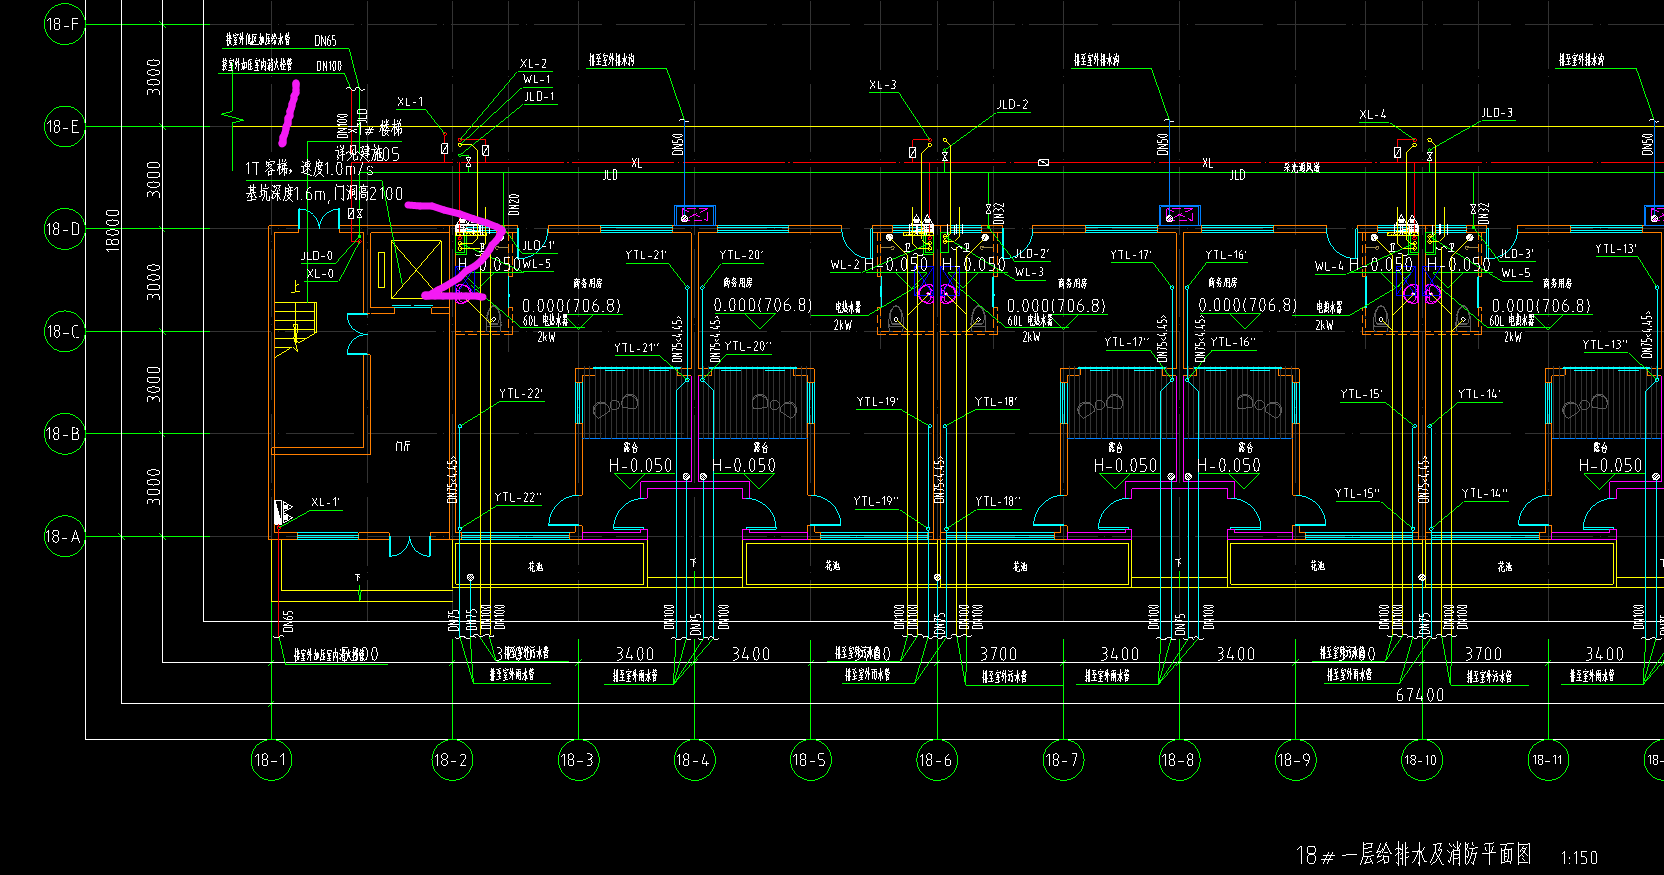This screenshot has width=1664, height=875.
Task: Select grid axis bubble 18-F
Action: 65,24
